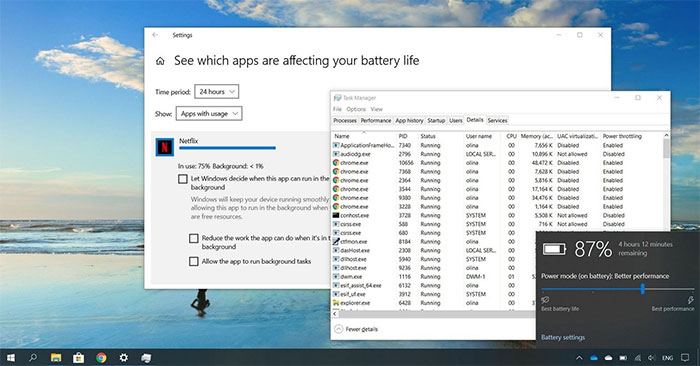
Task: Switch to the Startup tab
Action: point(436,121)
